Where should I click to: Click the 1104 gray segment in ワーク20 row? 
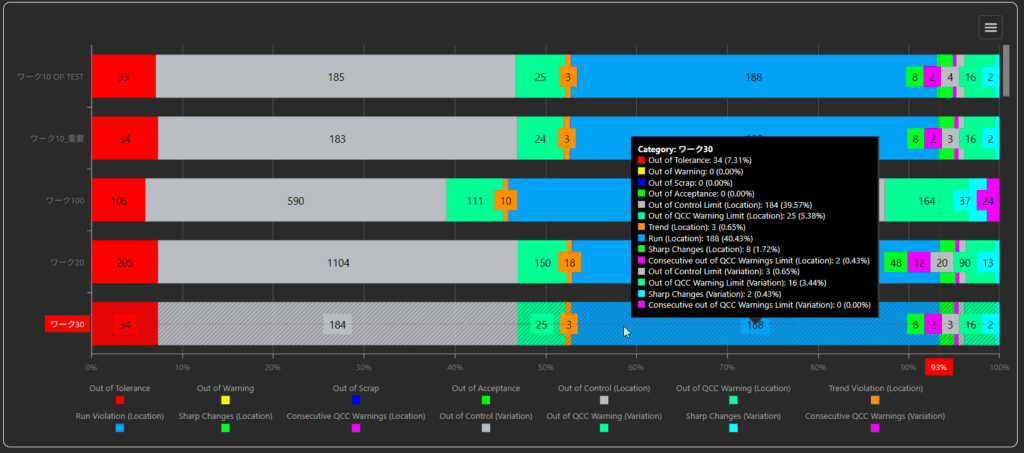(x=338, y=262)
